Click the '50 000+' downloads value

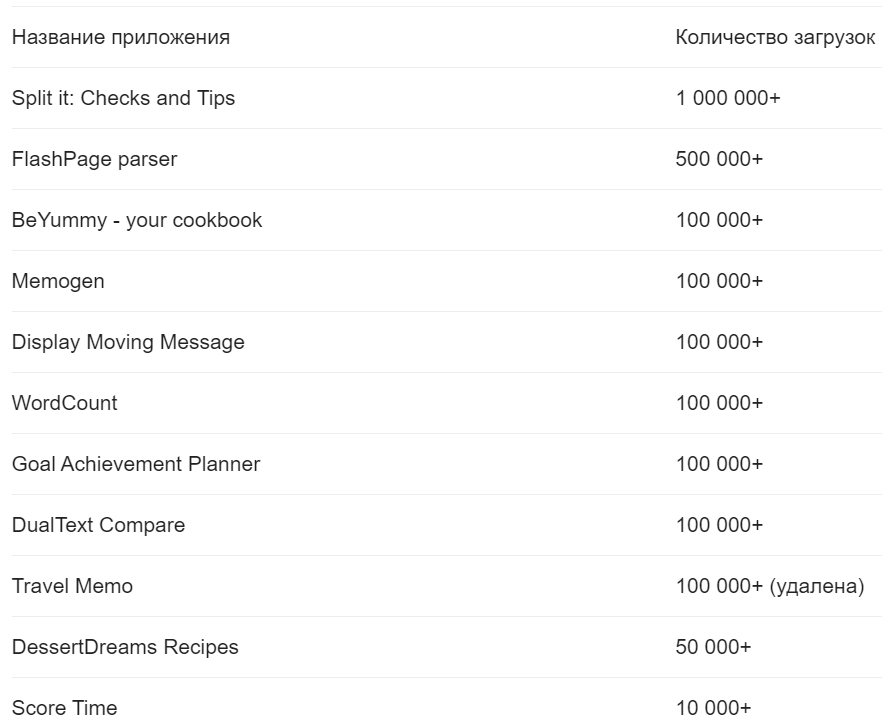(713, 647)
